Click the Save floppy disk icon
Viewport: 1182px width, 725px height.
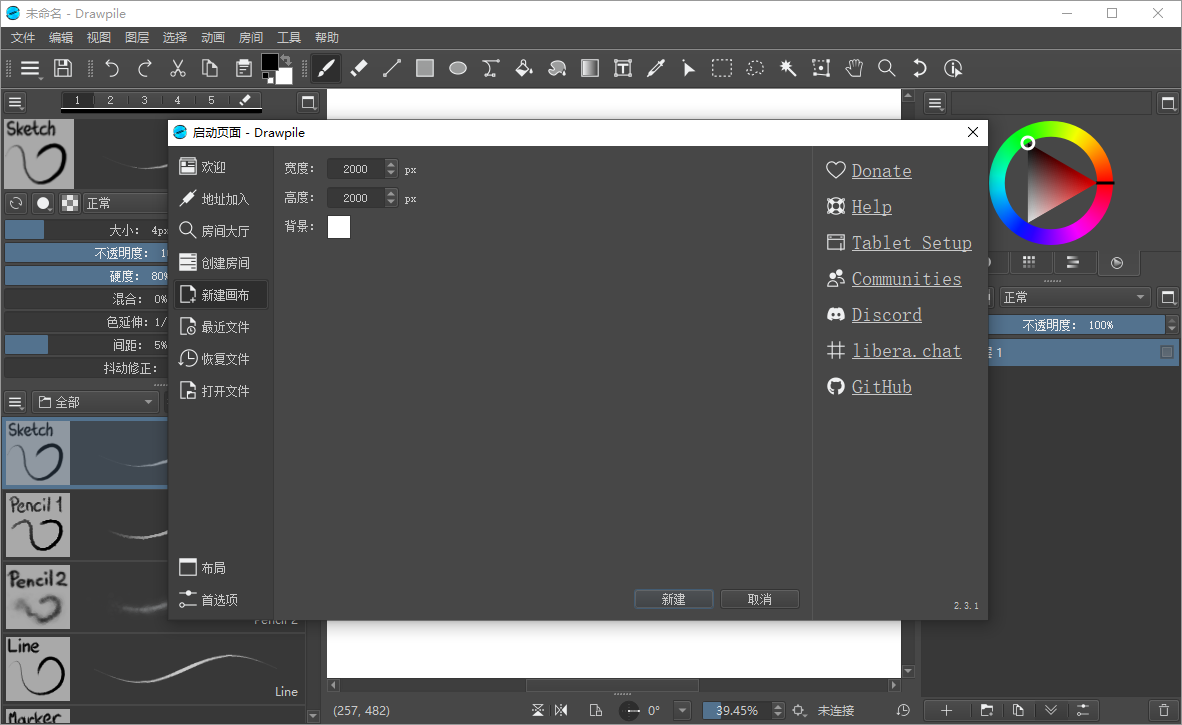[x=63, y=69]
